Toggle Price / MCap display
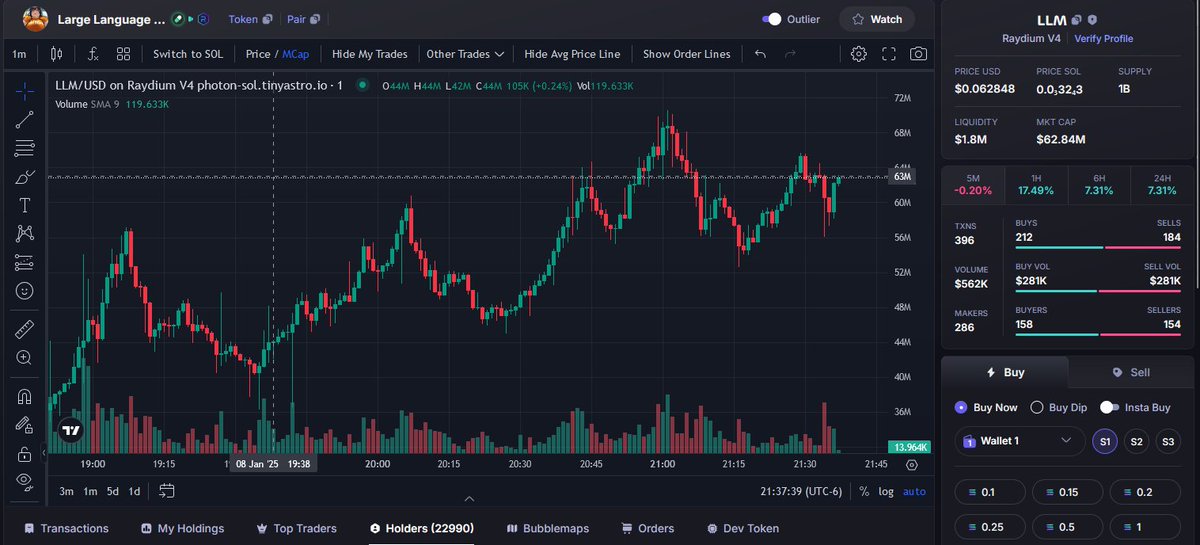The width and height of the screenshot is (1200, 545). (277, 54)
